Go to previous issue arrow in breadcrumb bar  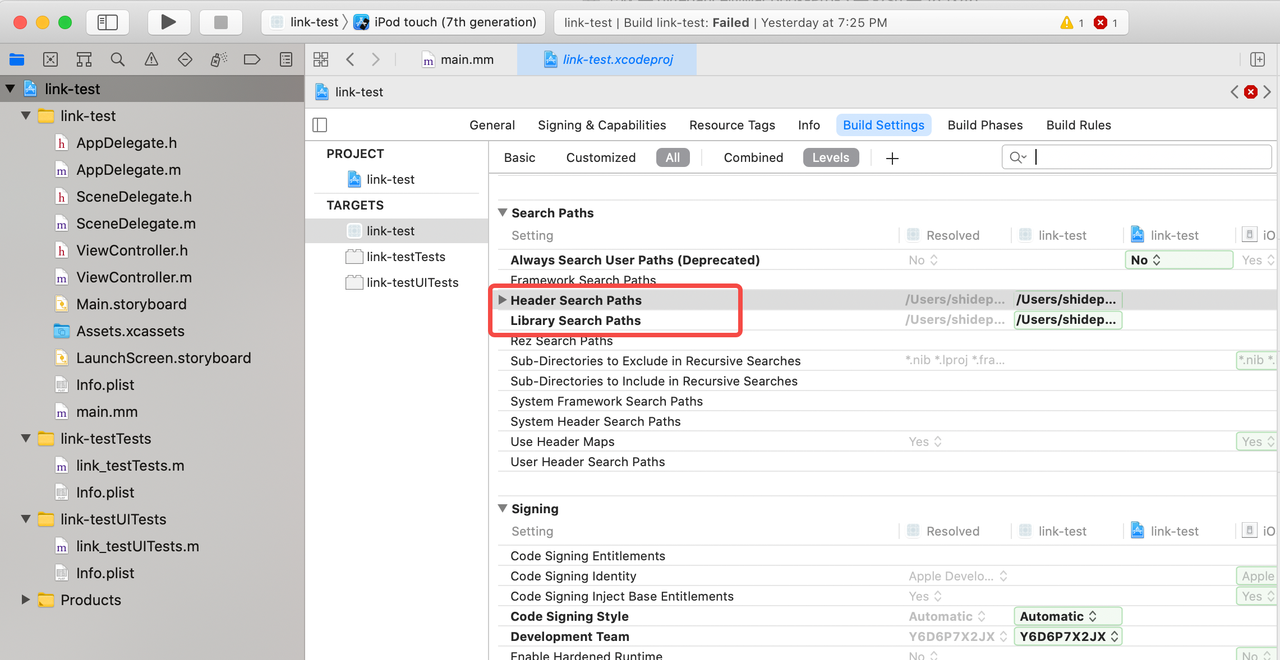(1235, 92)
